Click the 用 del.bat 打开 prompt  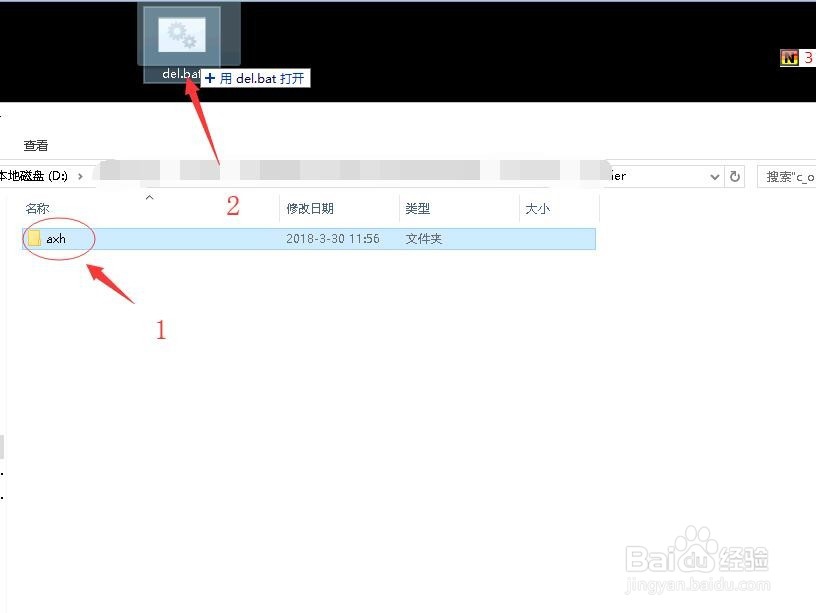click(256, 77)
